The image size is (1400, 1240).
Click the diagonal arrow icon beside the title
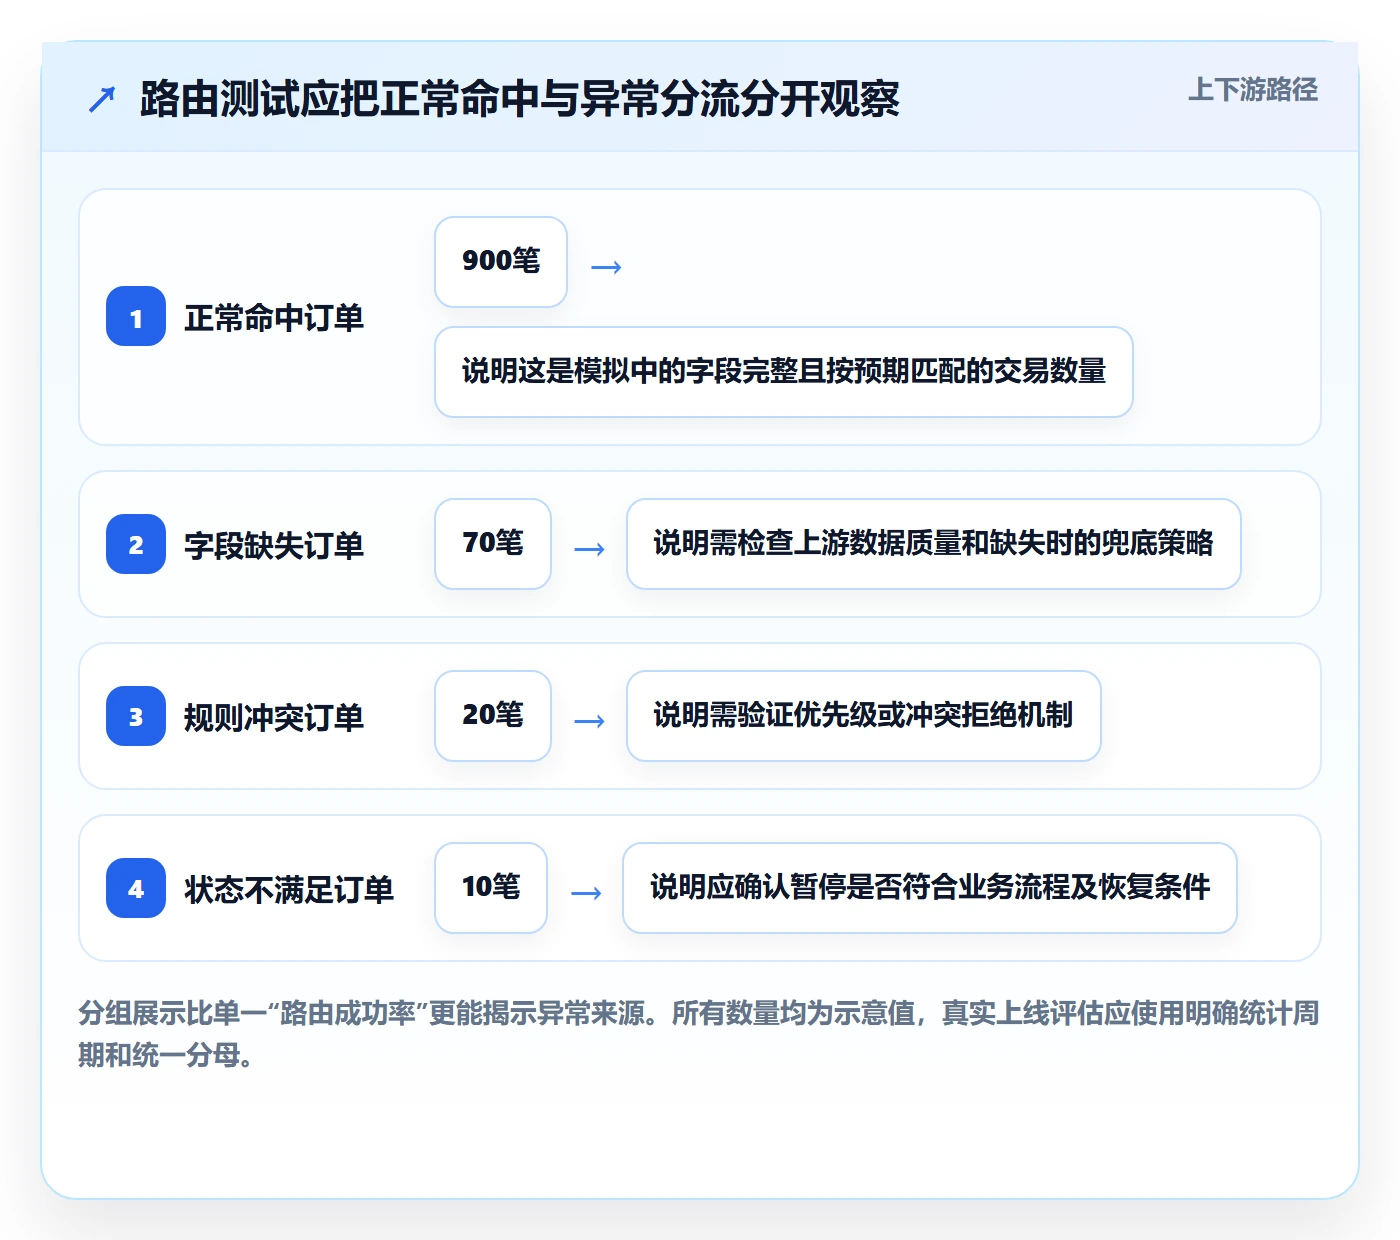pos(102,99)
